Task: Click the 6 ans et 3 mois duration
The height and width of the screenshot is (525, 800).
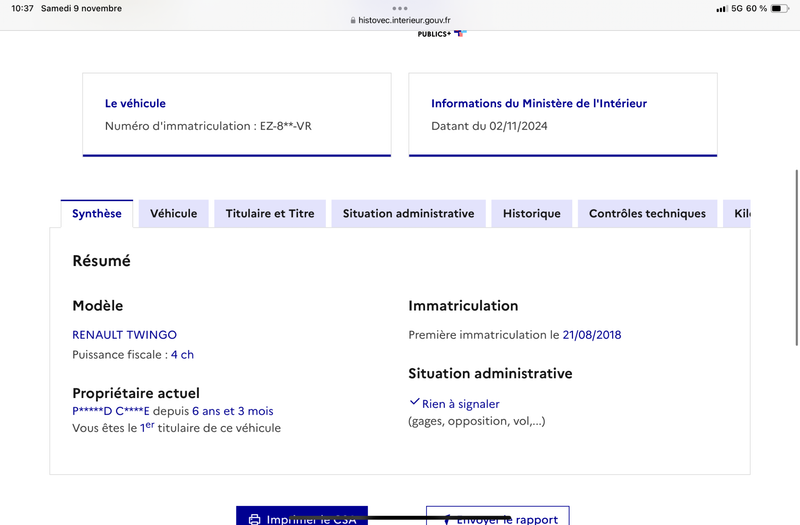Action: (233, 411)
